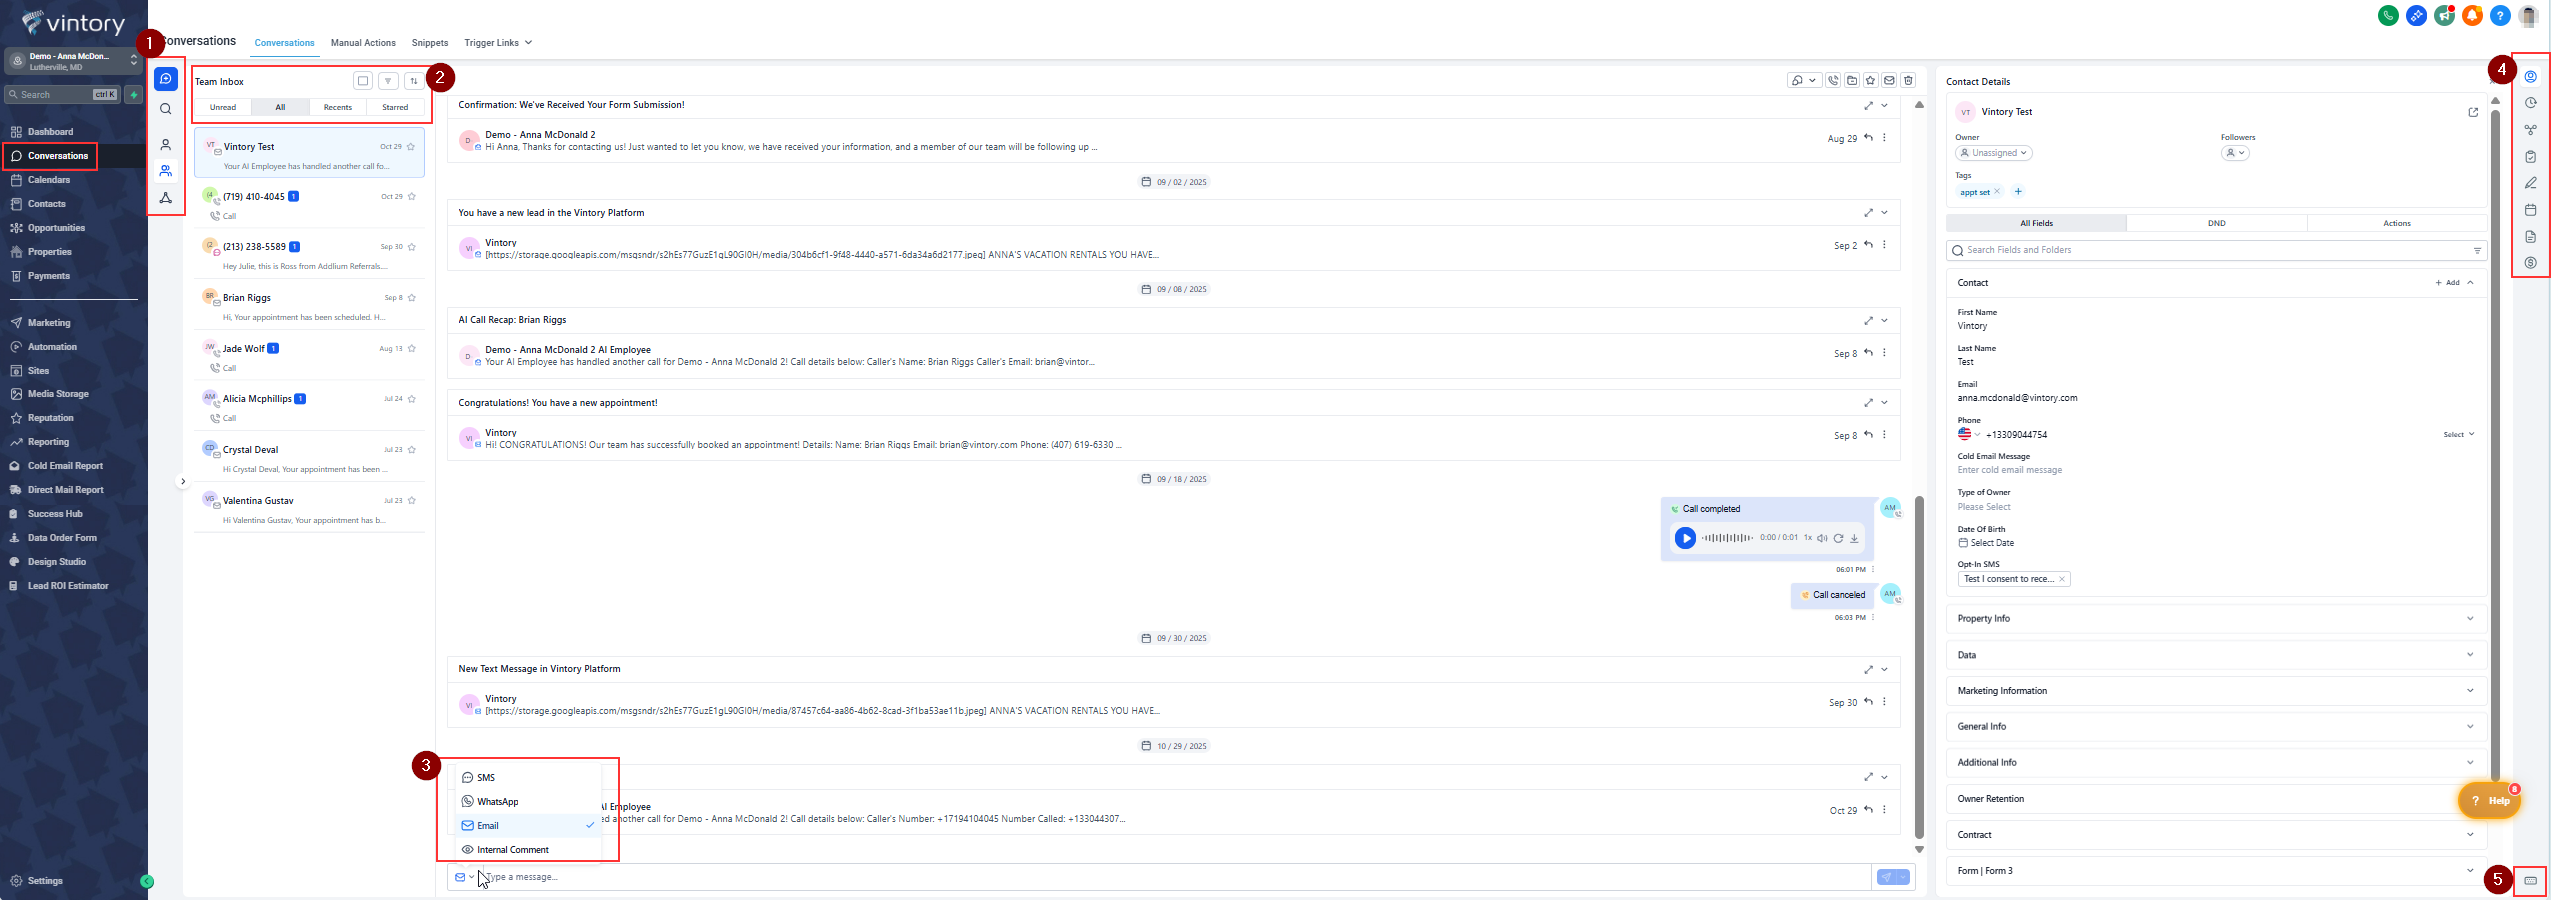The width and height of the screenshot is (2551, 900).
Task: Download the call recording audio
Action: [1854, 538]
